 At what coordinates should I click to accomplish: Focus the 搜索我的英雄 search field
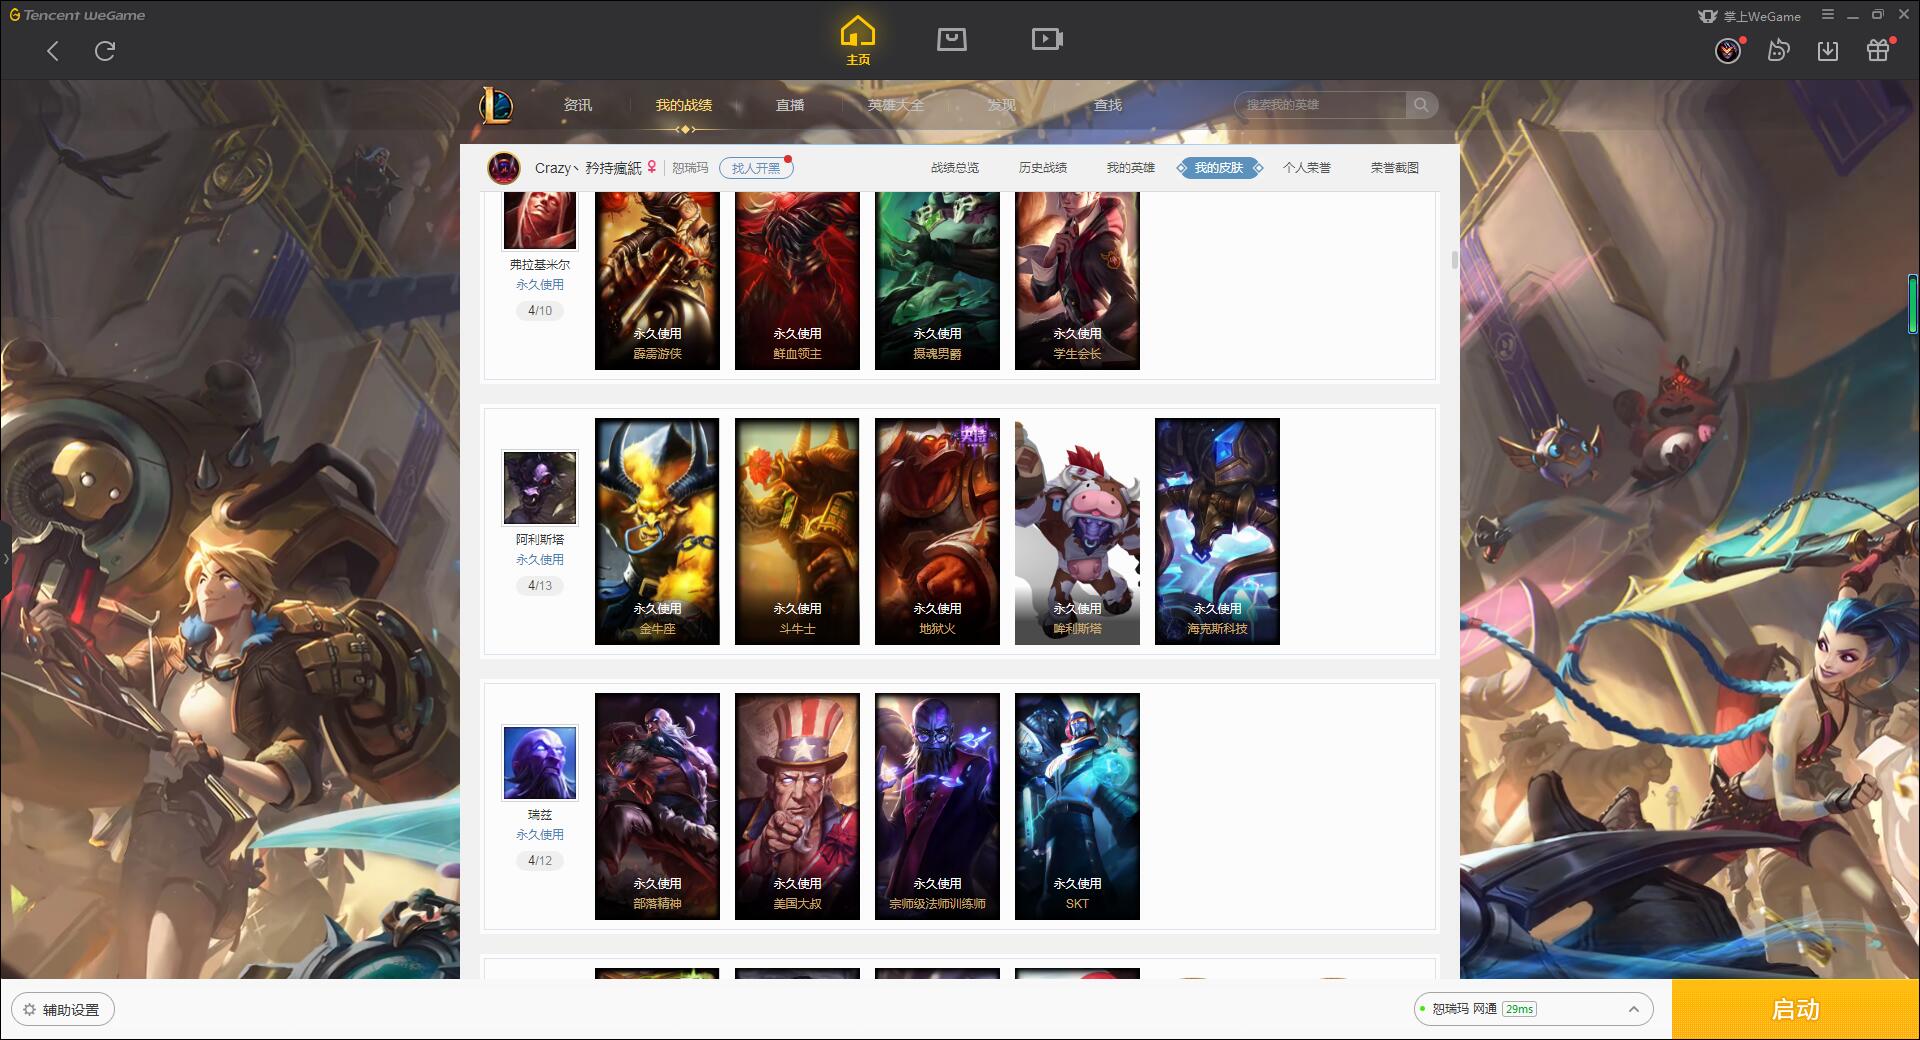click(1320, 105)
